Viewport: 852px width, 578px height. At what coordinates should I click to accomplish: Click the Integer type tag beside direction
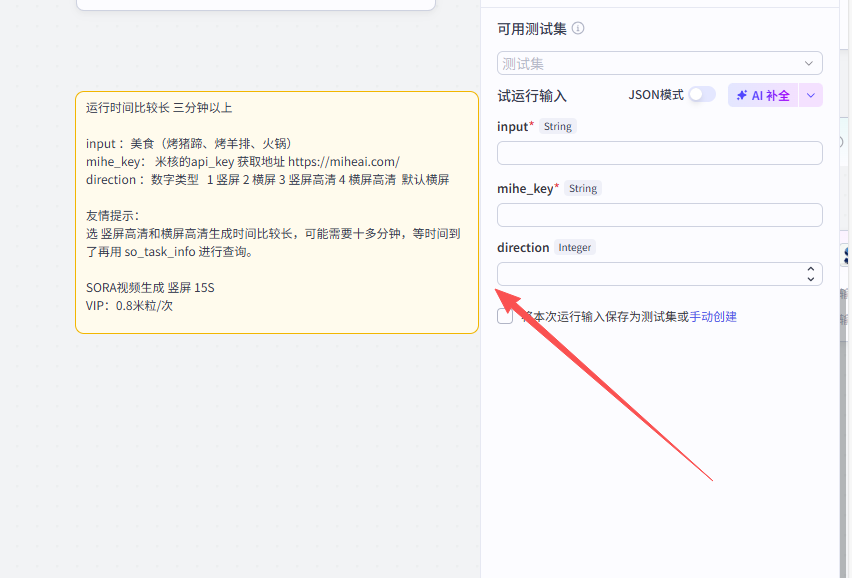coord(575,247)
